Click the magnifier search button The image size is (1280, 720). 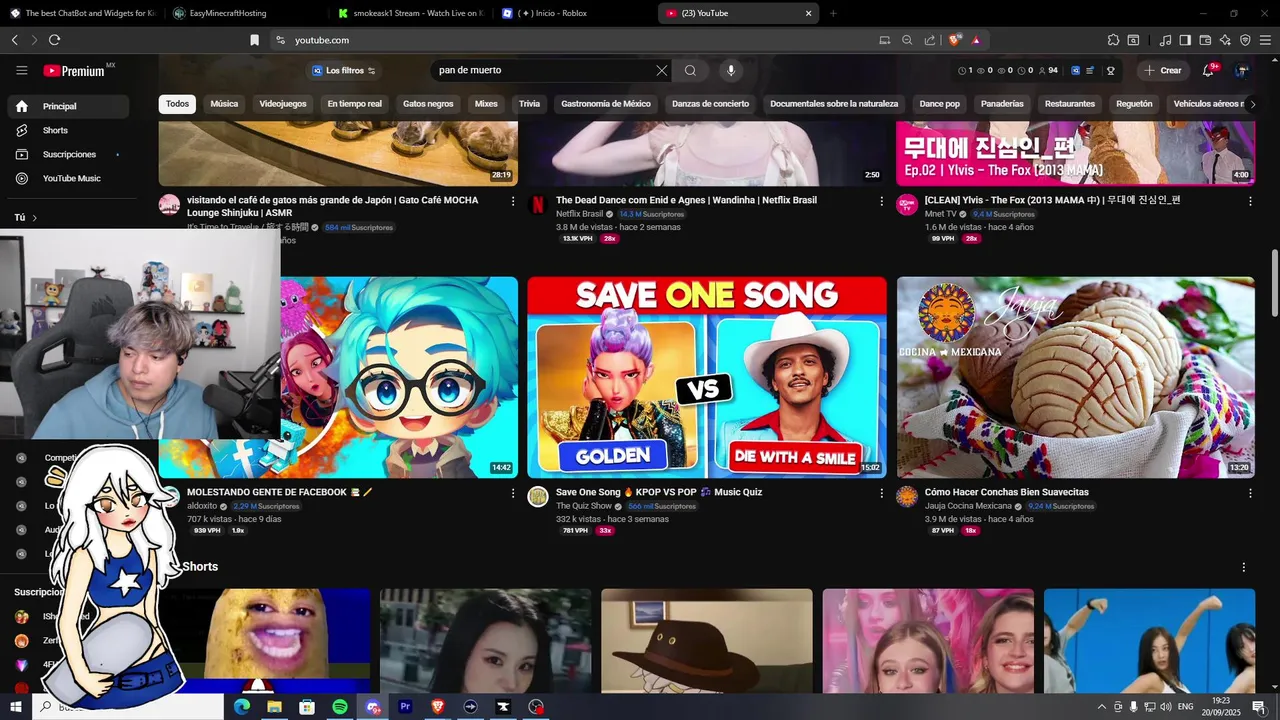[690, 70]
